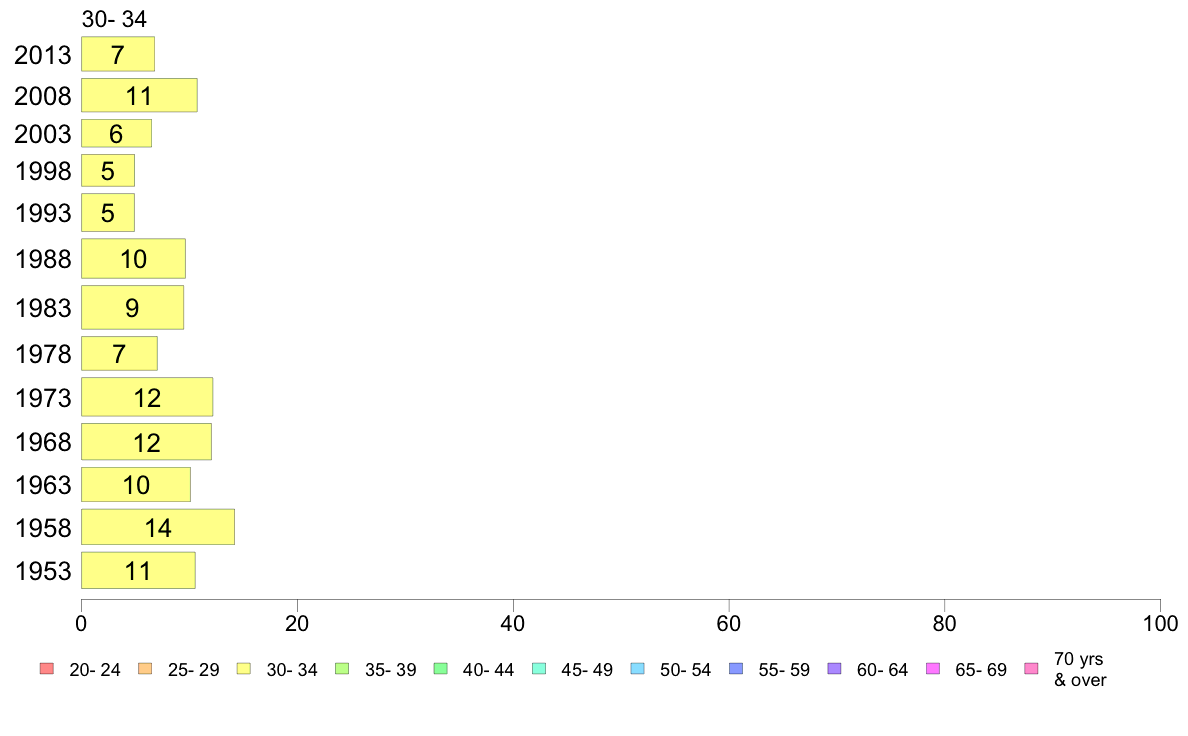Click the 1988 bar showing 10
The height and width of the screenshot is (736, 1188).
pyautogui.click(x=133, y=259)
